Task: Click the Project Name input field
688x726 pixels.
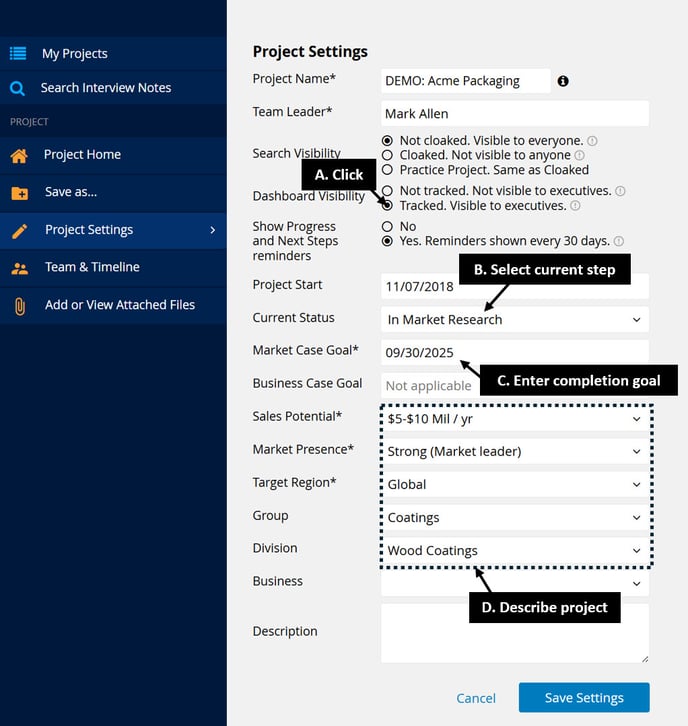Action: point(466,81)
